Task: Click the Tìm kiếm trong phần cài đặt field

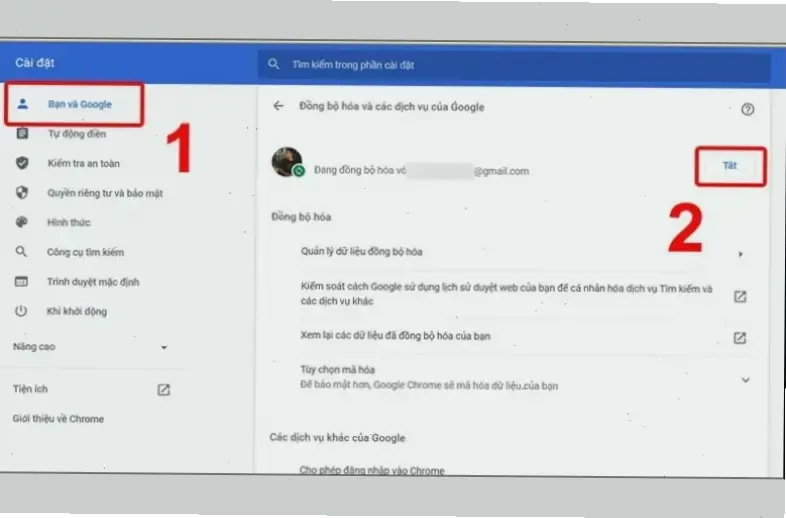Action: click(x=500, y=65)
